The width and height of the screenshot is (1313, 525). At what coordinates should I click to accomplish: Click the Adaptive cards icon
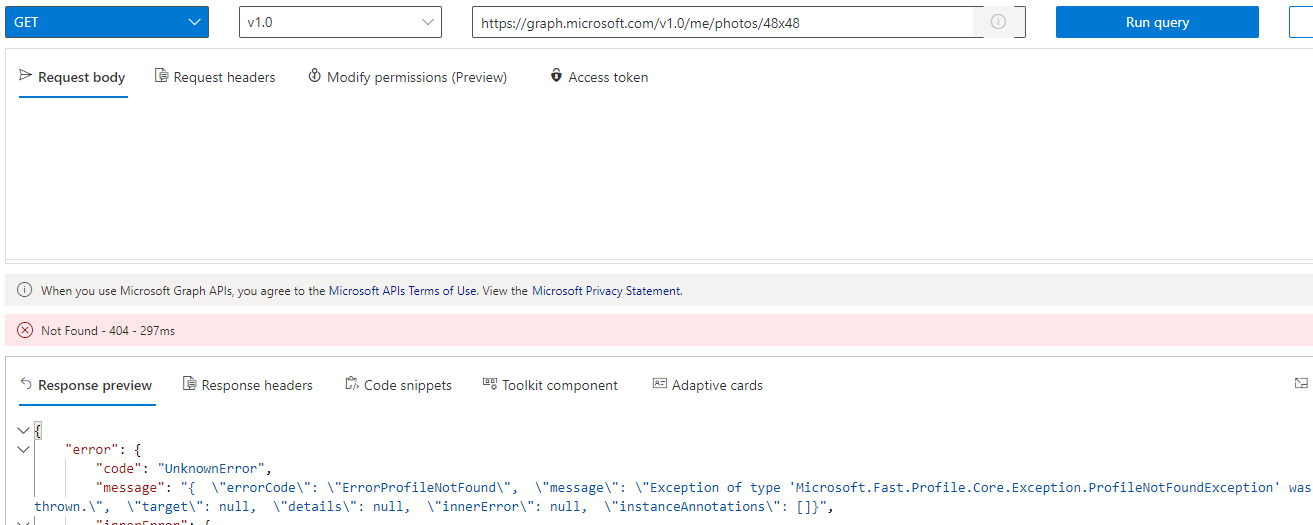pos(660,384)
